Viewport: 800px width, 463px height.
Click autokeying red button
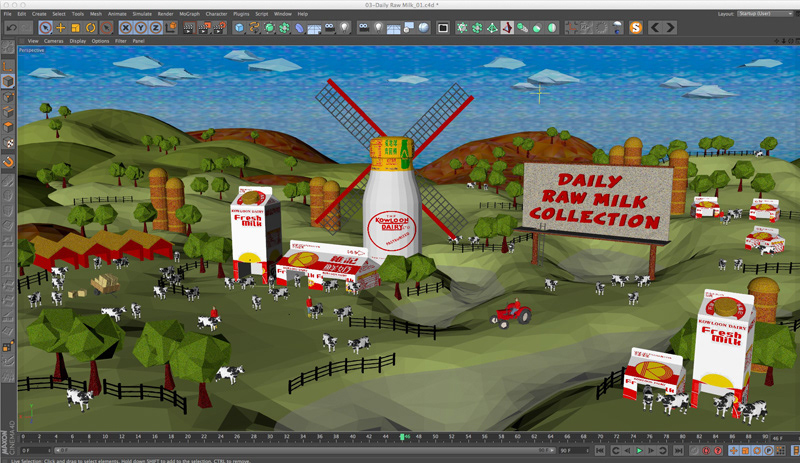(x=706, y=451)
